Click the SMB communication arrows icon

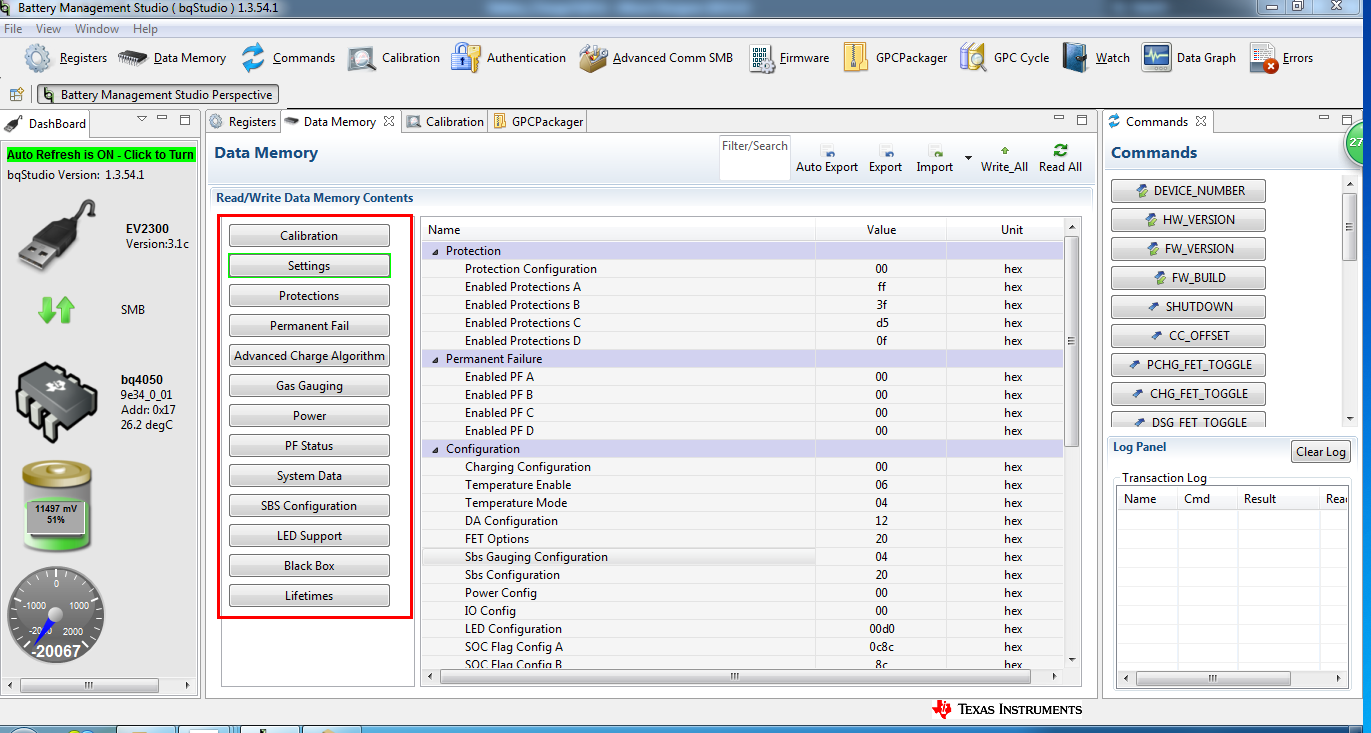tap(56, 310)
